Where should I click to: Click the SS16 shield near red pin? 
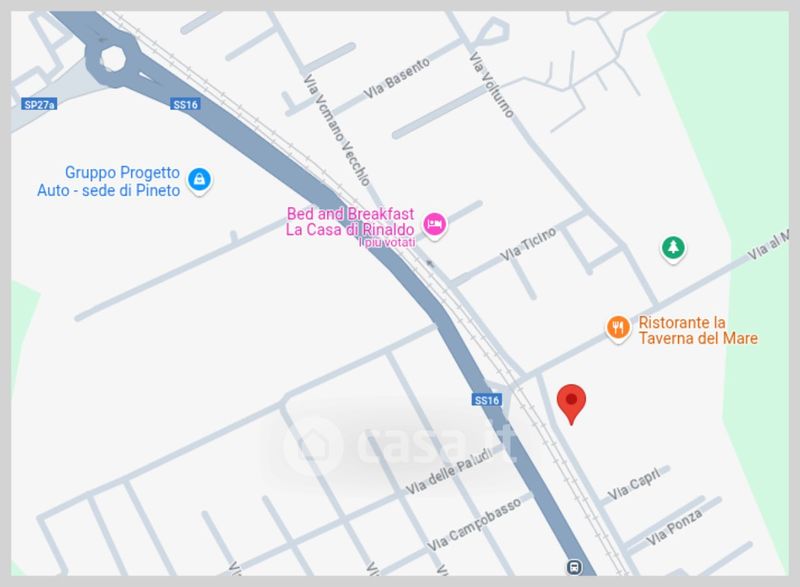(487, 400)
